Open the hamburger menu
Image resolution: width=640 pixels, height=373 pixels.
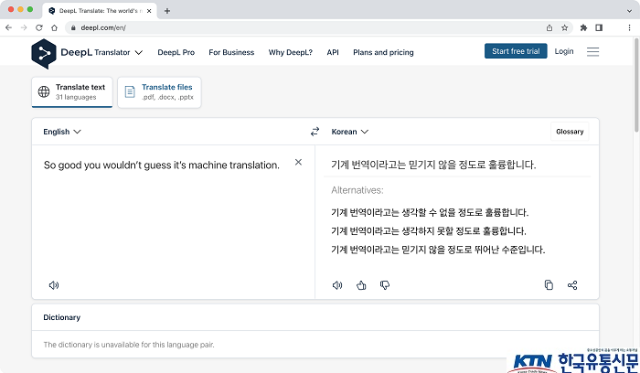tap(593, 52)
